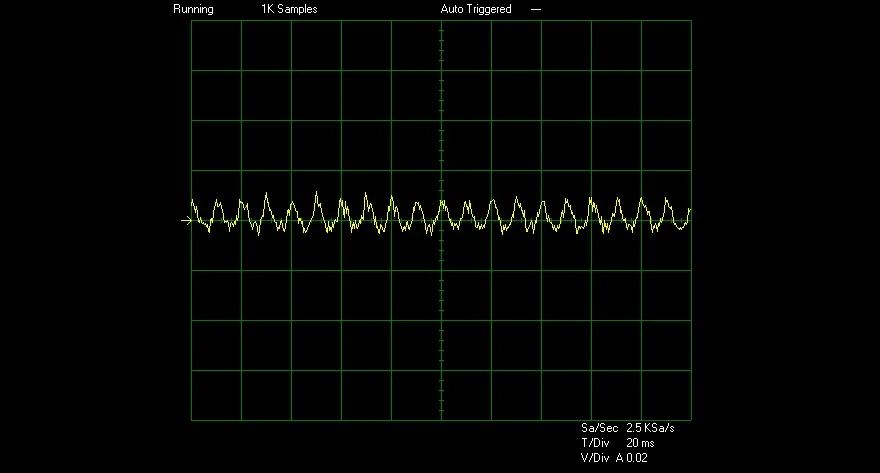
Task: Click the "A 0.02" volts per division value
Action: pos(631,458)
